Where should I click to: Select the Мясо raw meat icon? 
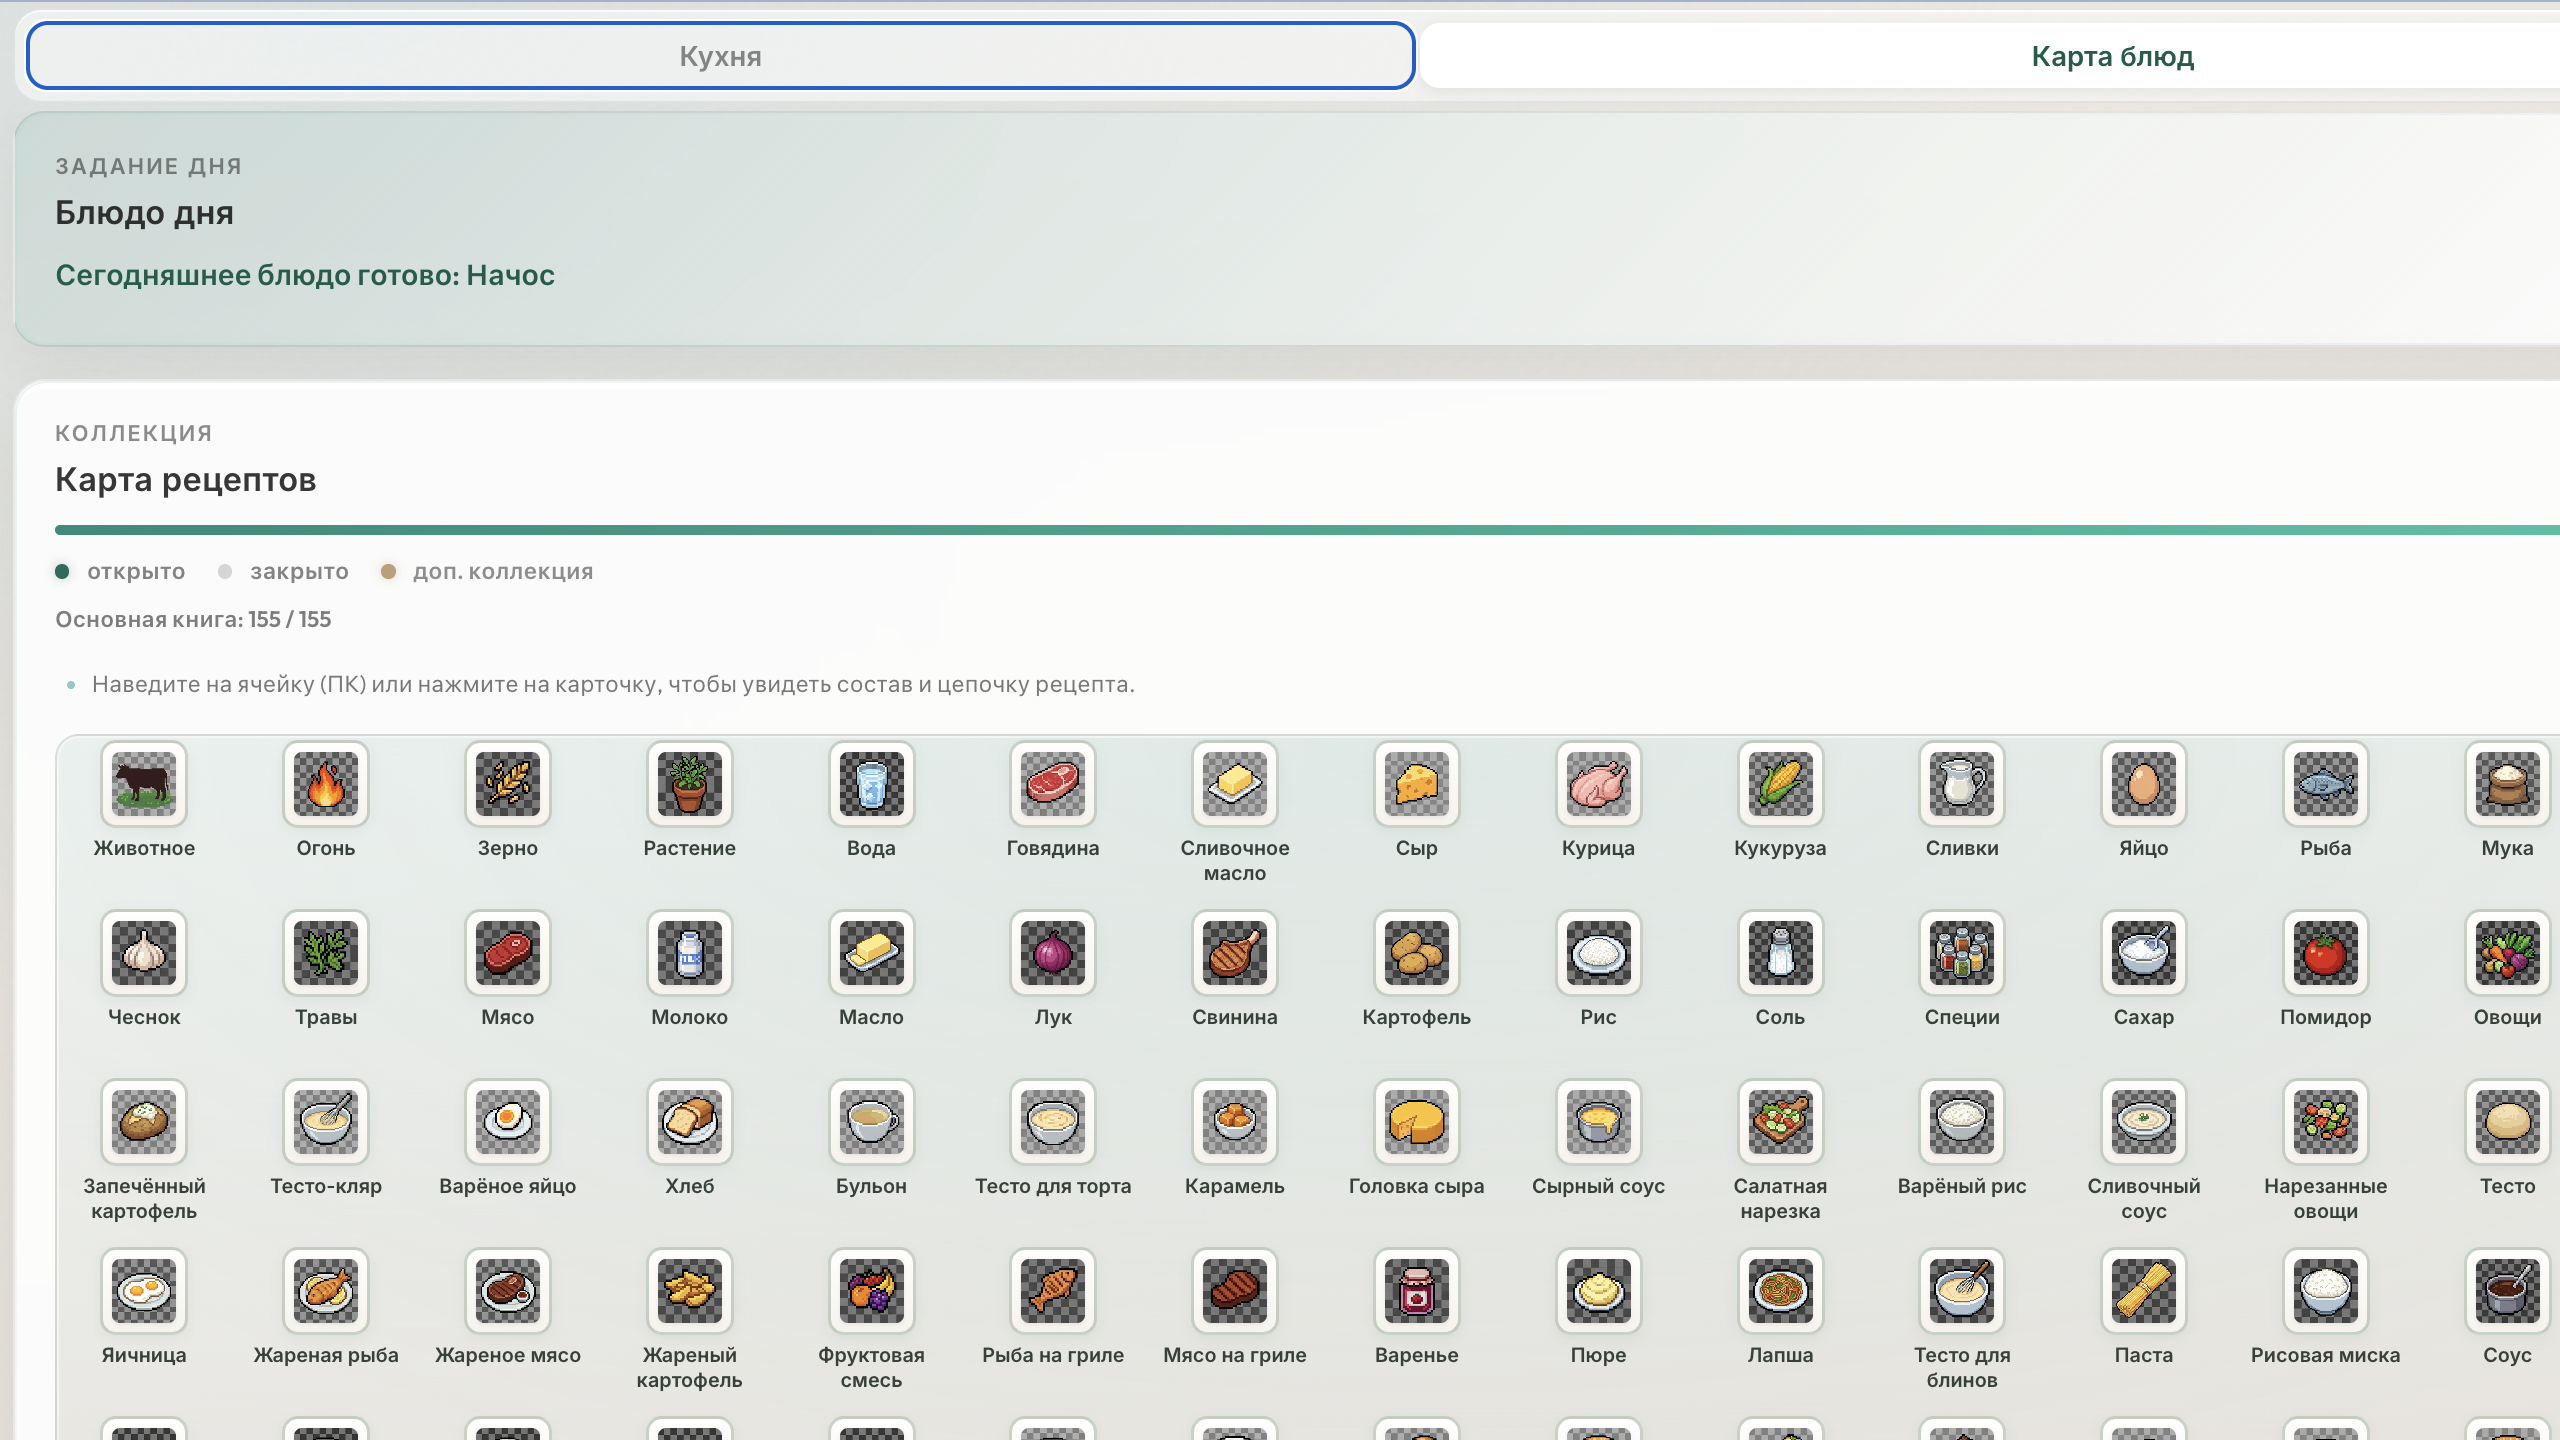(508, 953)
